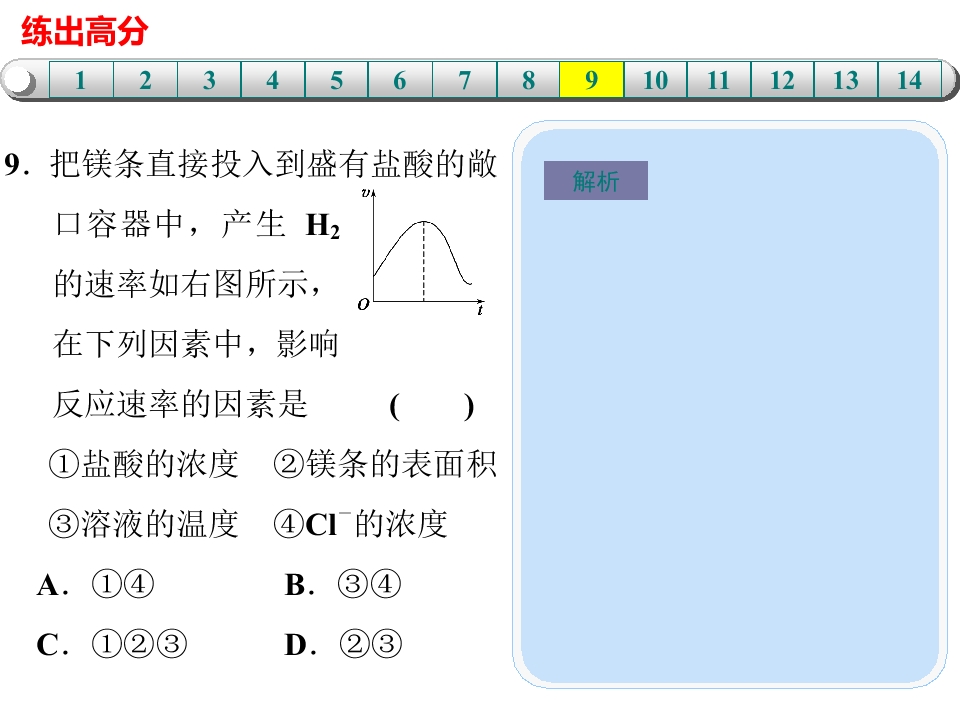Screen dimensions: 960x720
Task: Click statement ①盐酸的浓度
Action: tap(143, 464)
